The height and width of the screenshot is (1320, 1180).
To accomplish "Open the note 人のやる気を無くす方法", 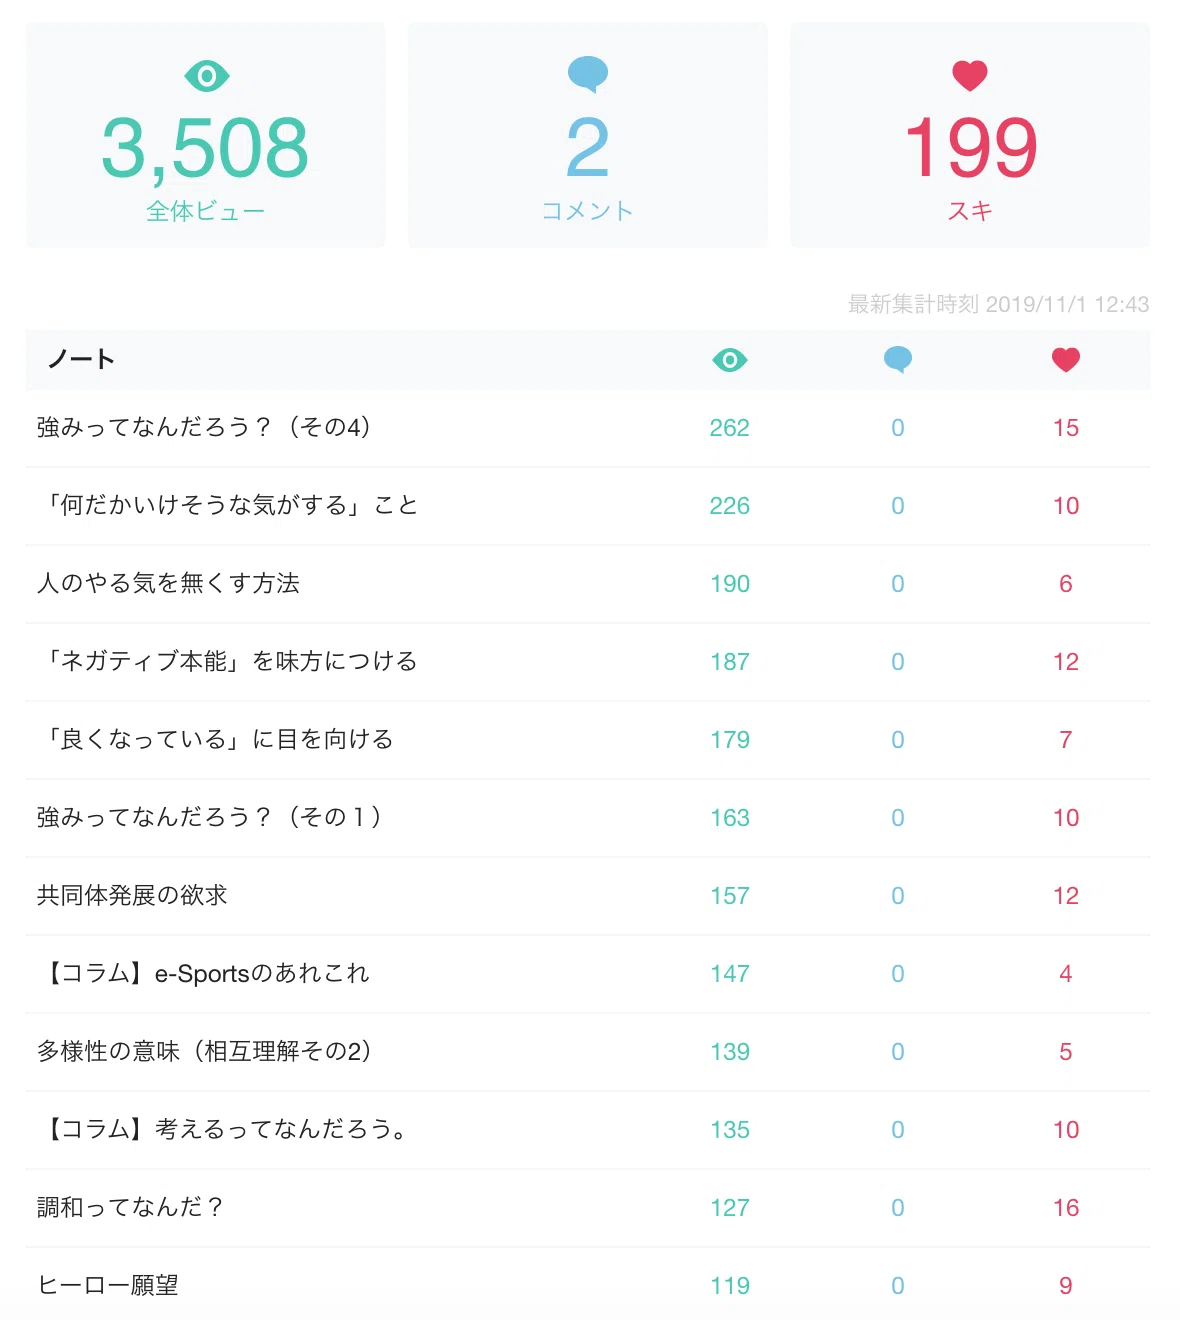I will pos(168,583).
